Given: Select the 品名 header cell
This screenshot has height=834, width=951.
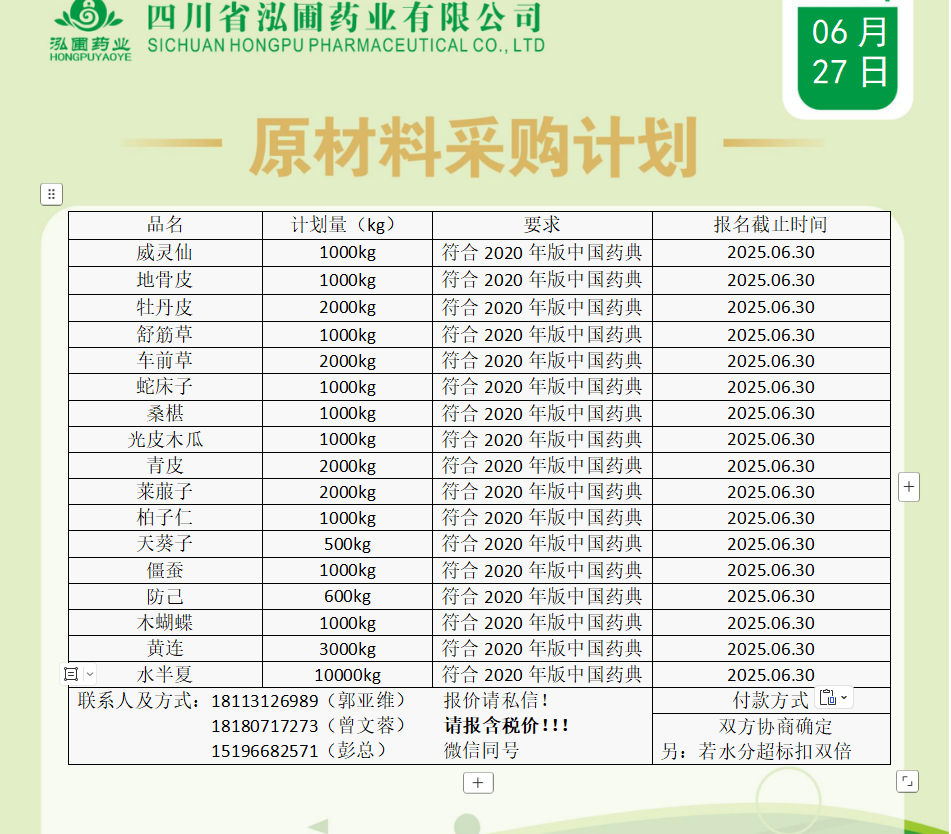Looking at the screenshot, I should coord(165,225).
